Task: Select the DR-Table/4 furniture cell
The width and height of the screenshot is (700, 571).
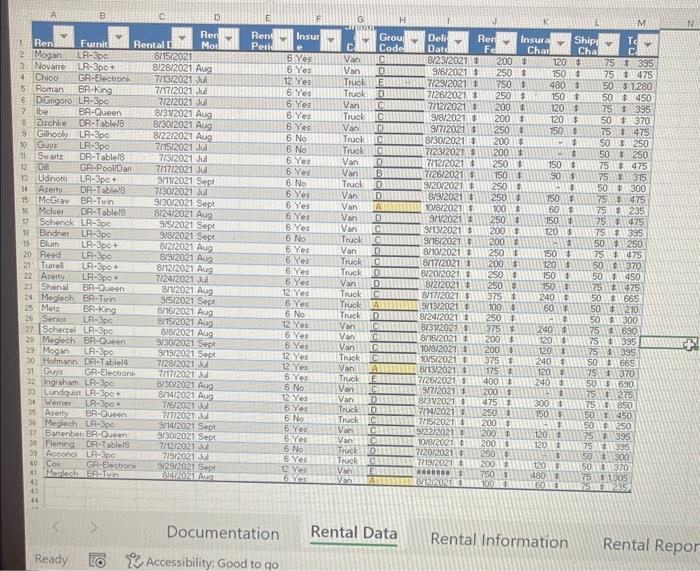Action: (110, 362)
